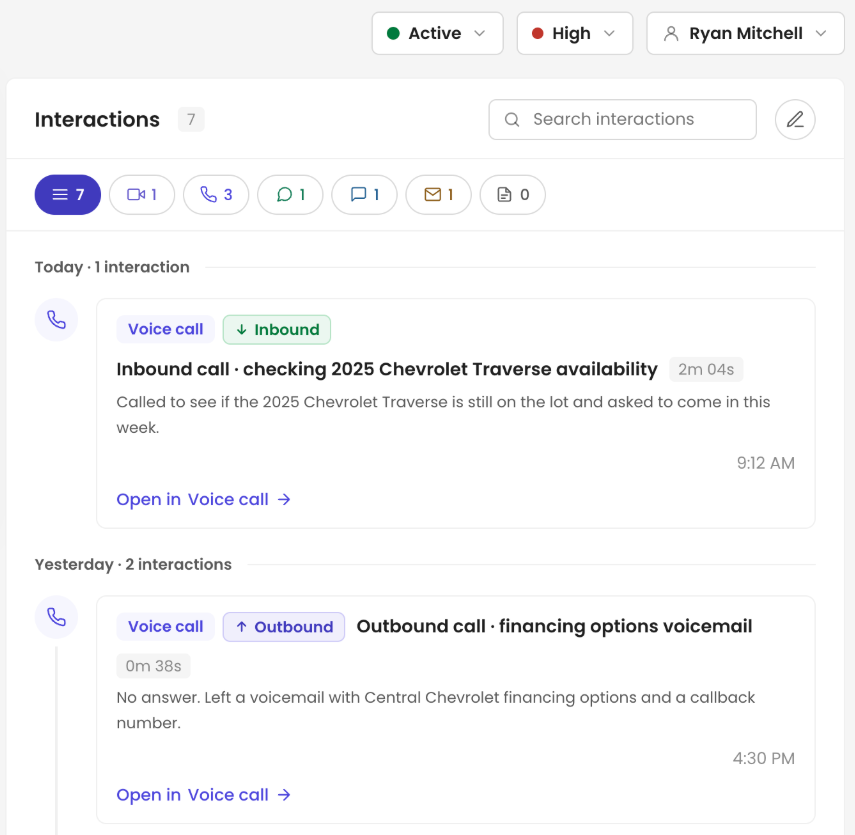This screenshot has width=855, height=835.
Task: Open the Ryan Mitchell assignee dropdown
Action: [x=745, y=33]
